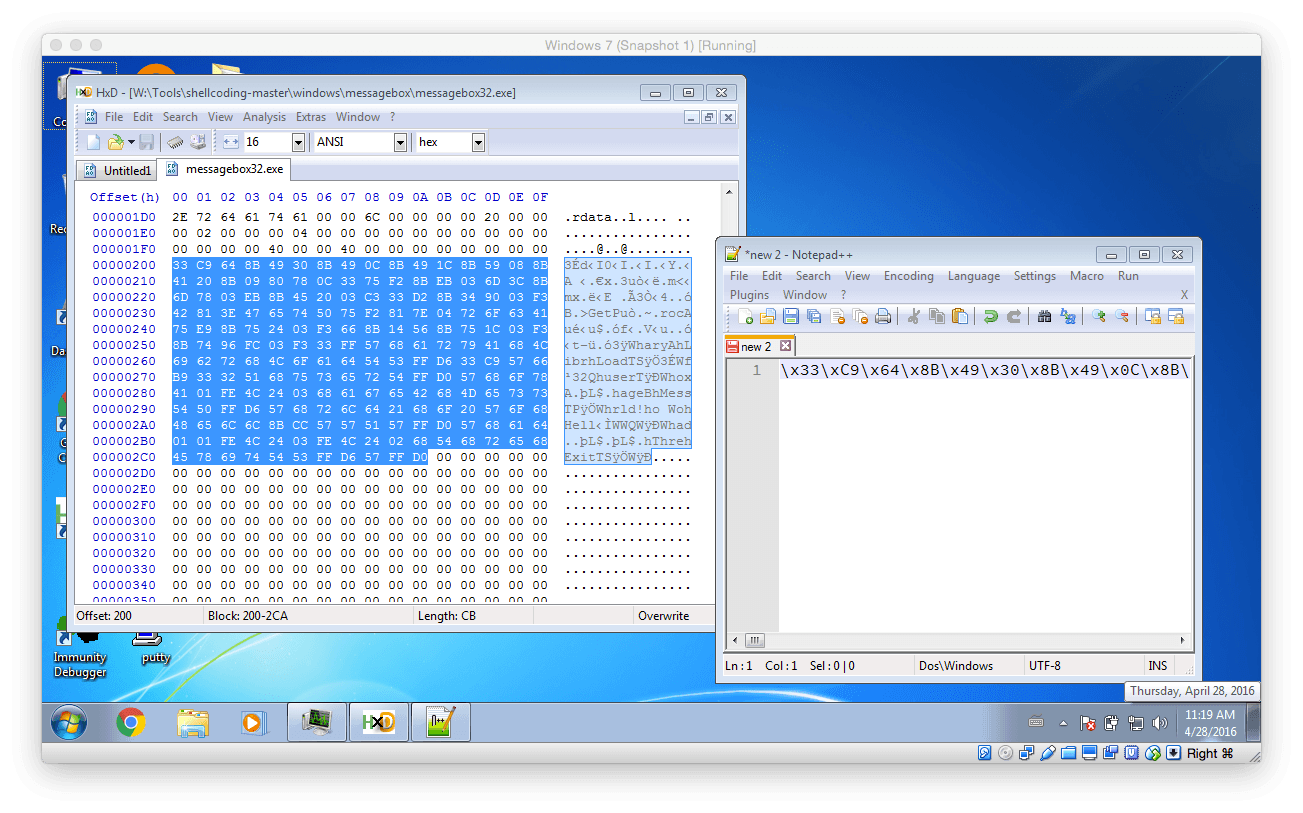
Task: Open disk icon in HxD toolbar
Action: [x=198, y=142]
